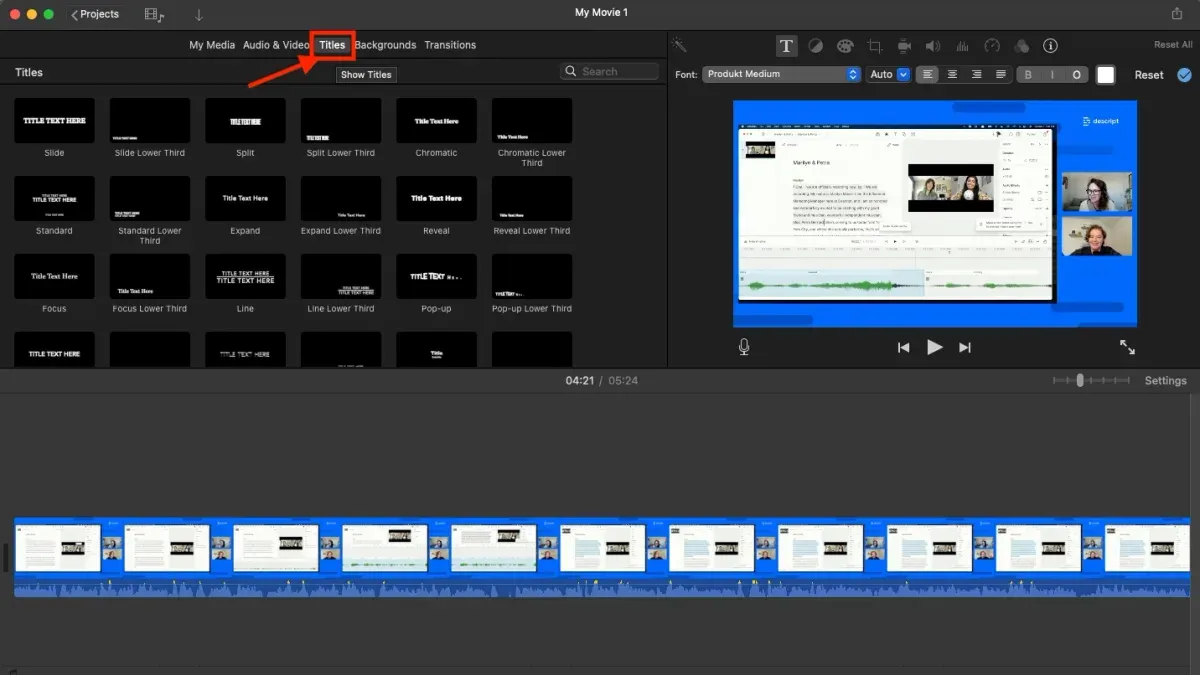Skip to the previous clip
The height and width of the screenshot is (675, 1200).
903,347
